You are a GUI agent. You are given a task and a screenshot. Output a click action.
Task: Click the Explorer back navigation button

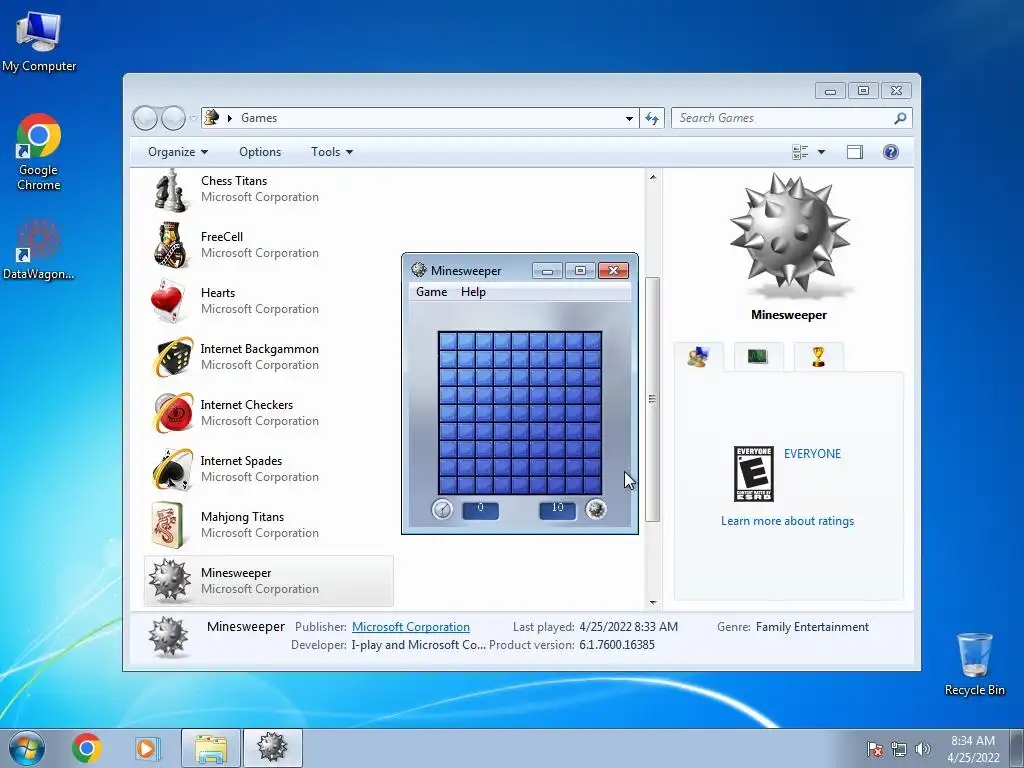145,118
